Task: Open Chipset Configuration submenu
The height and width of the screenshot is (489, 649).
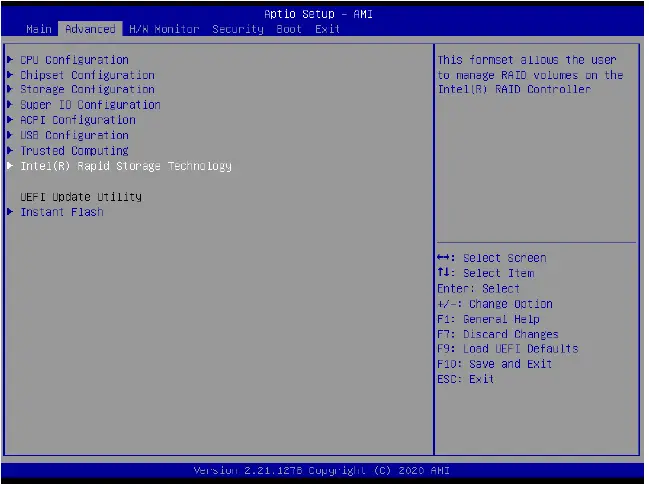Action: click(87, 75)
